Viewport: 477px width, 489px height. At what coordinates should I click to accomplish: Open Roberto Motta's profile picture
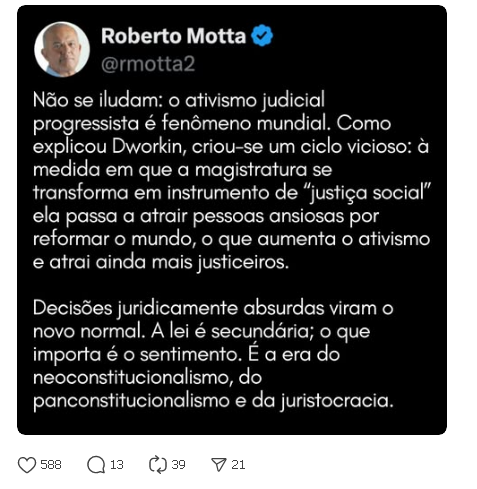pos(62,49)
